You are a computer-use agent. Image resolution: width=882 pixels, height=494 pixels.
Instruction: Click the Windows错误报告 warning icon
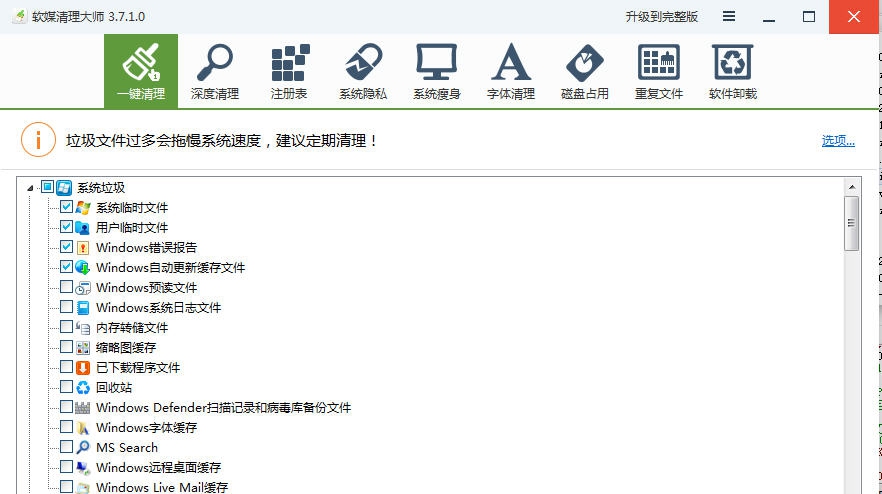(x=83, y=248)
